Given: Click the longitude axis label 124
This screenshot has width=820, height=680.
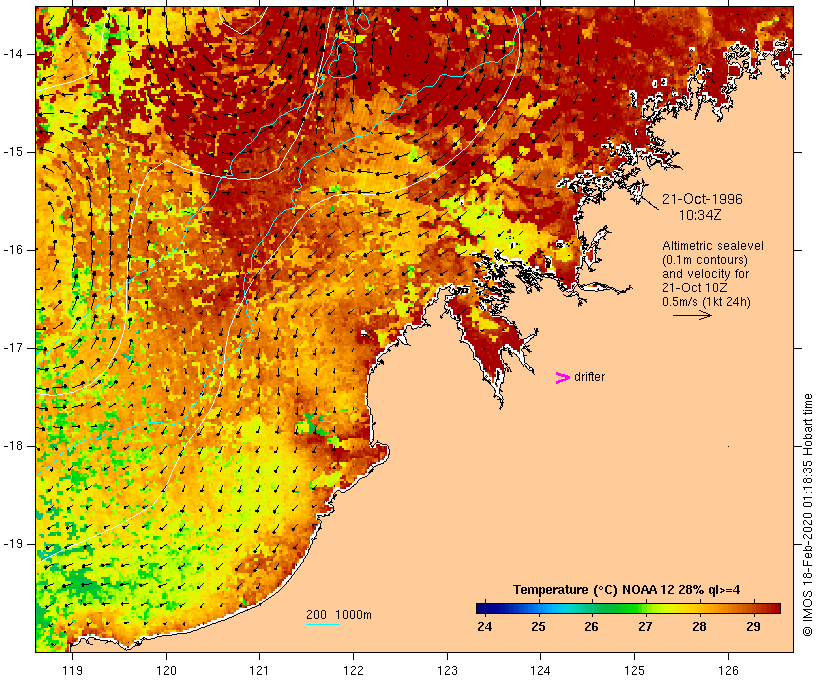Looking at the screenshot, I should [x=541, y=670].
